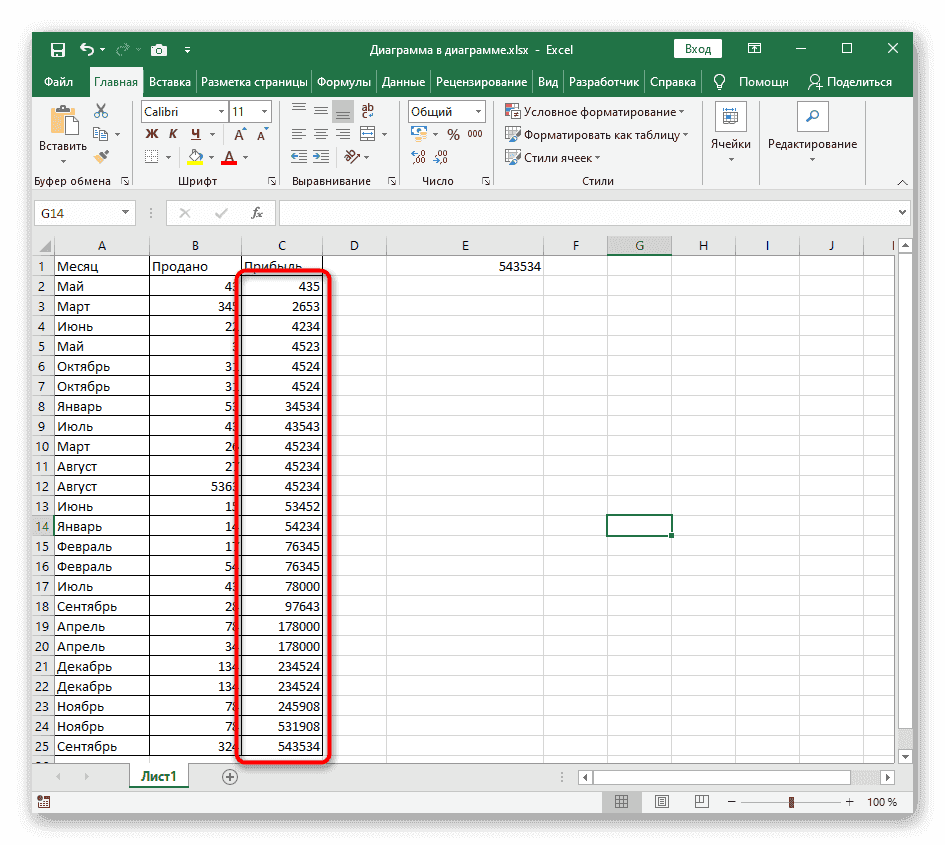The height and width of the screenshot is (845, 945).
Task: Open the font size dropdown
Action: pyautogui.click(x=263, y=111)
